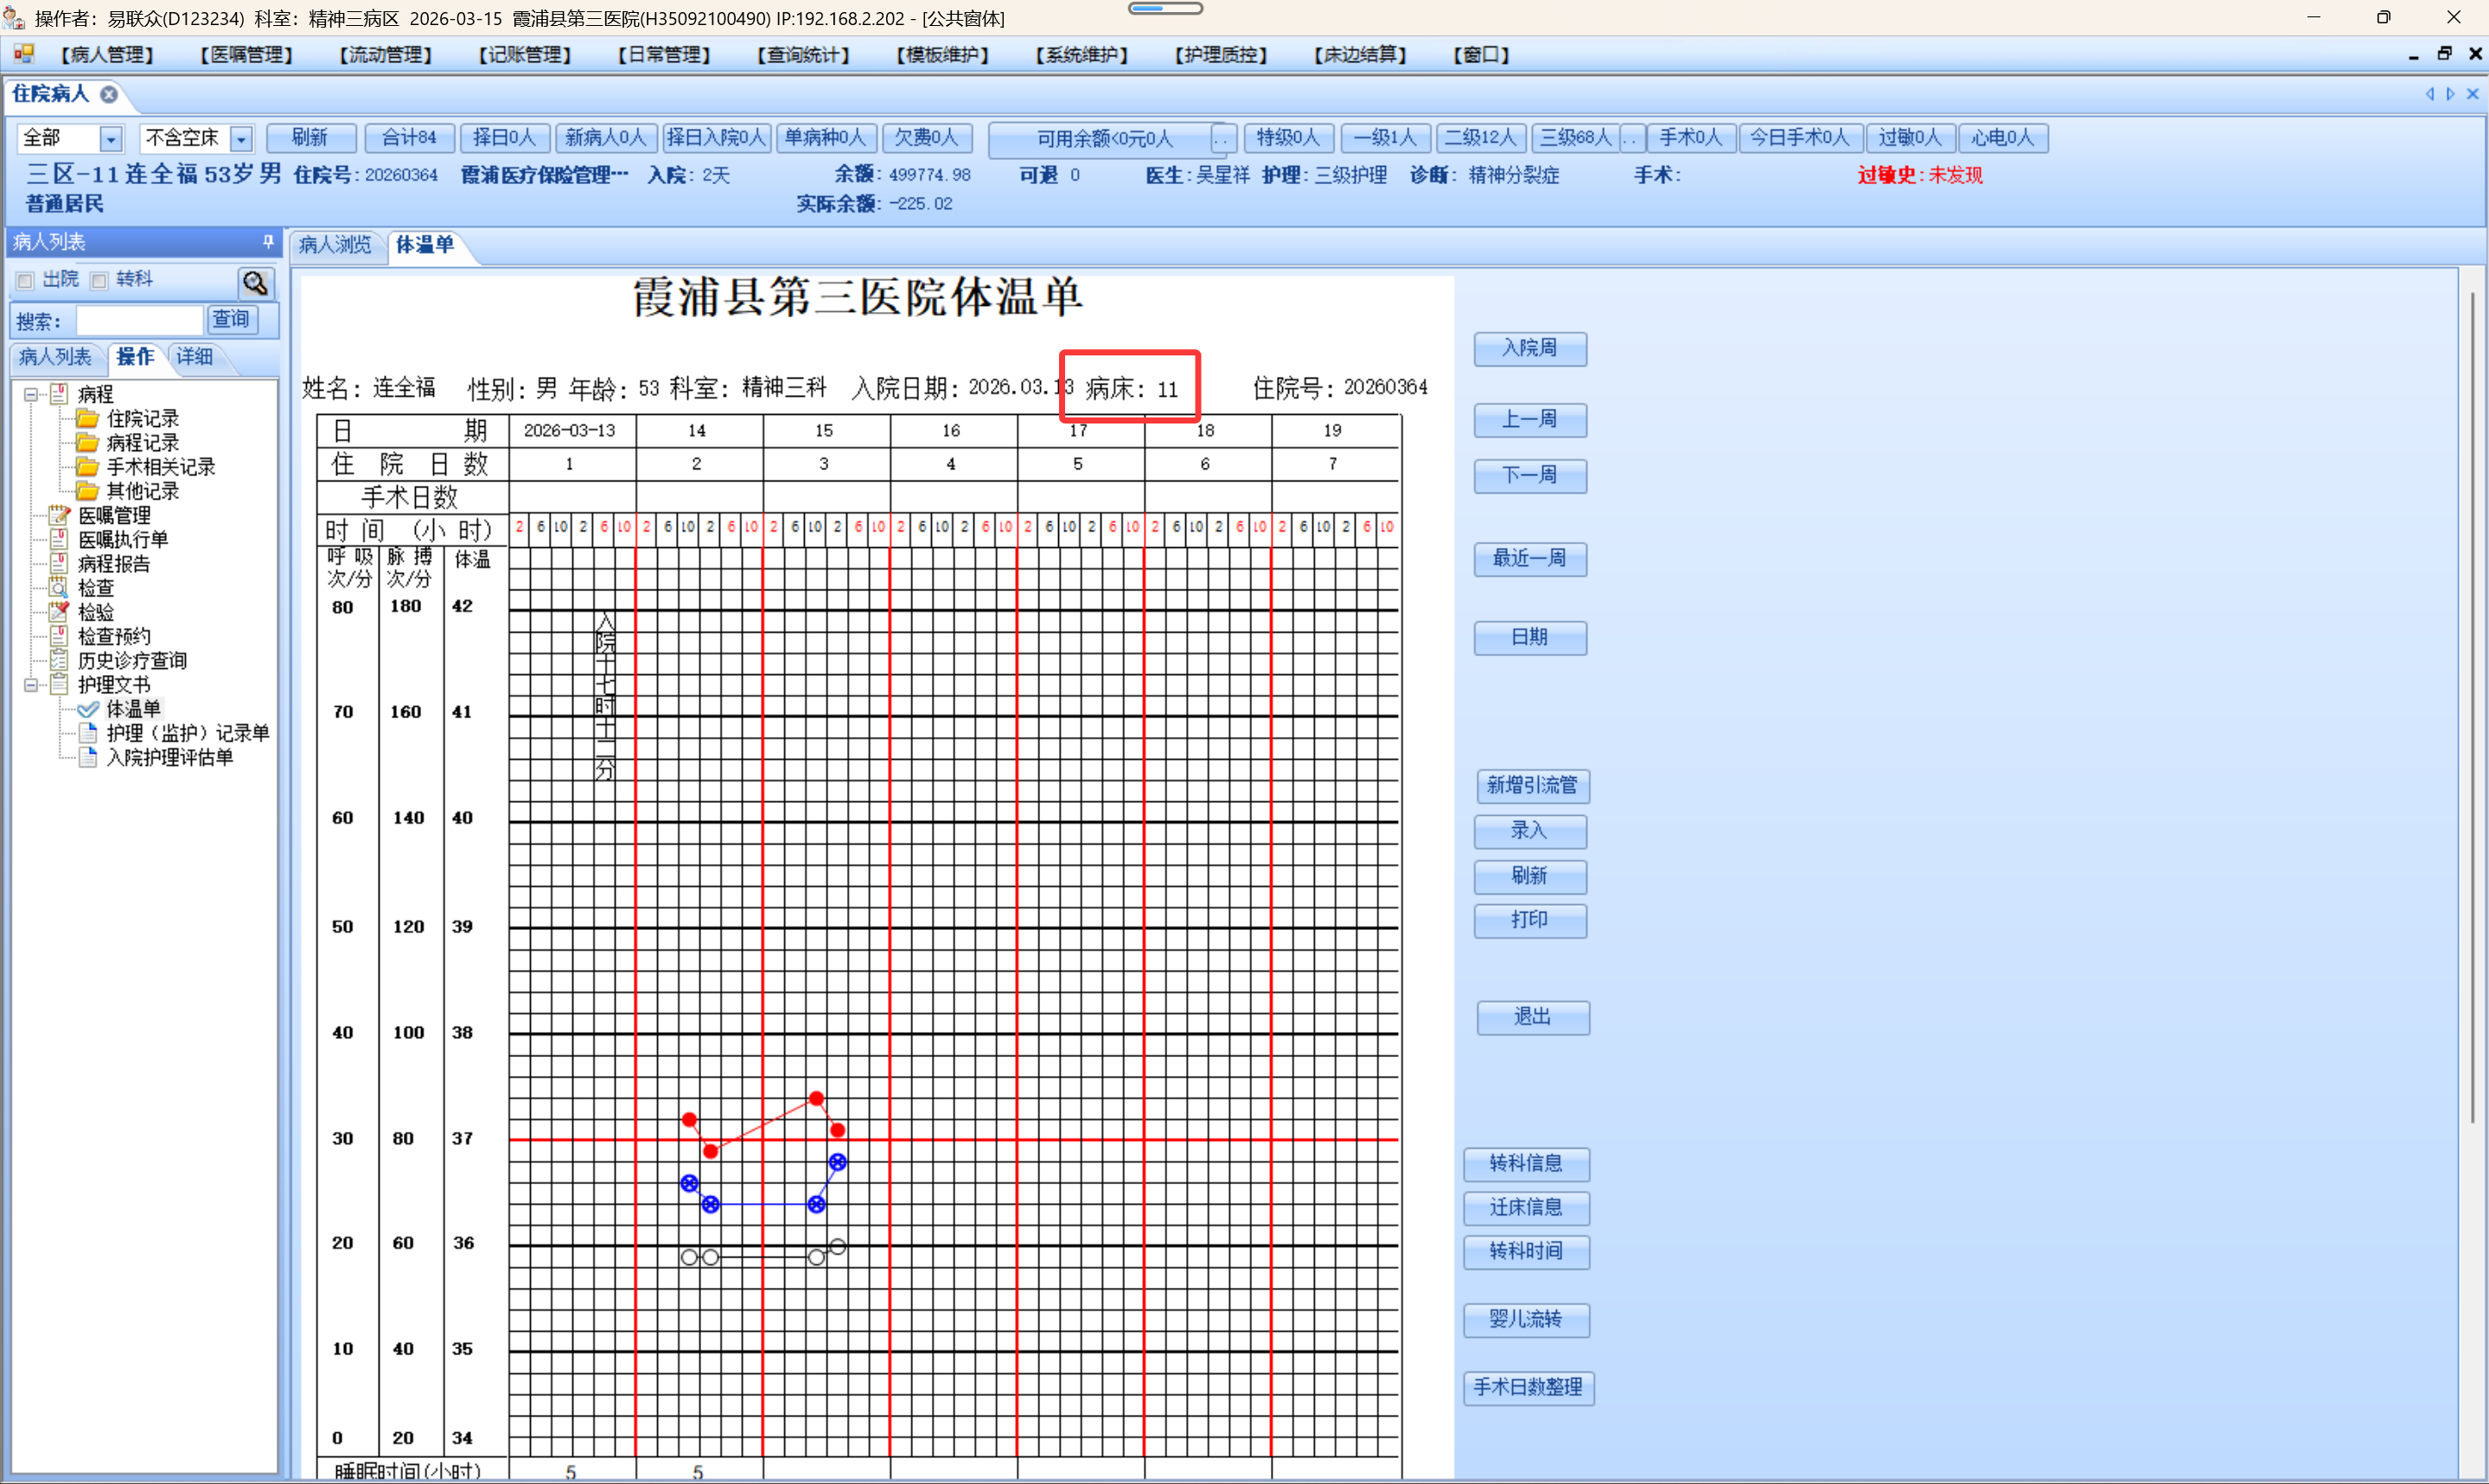
Task: Enable the 出院 checkbox
Action: [x=25, y=281]
